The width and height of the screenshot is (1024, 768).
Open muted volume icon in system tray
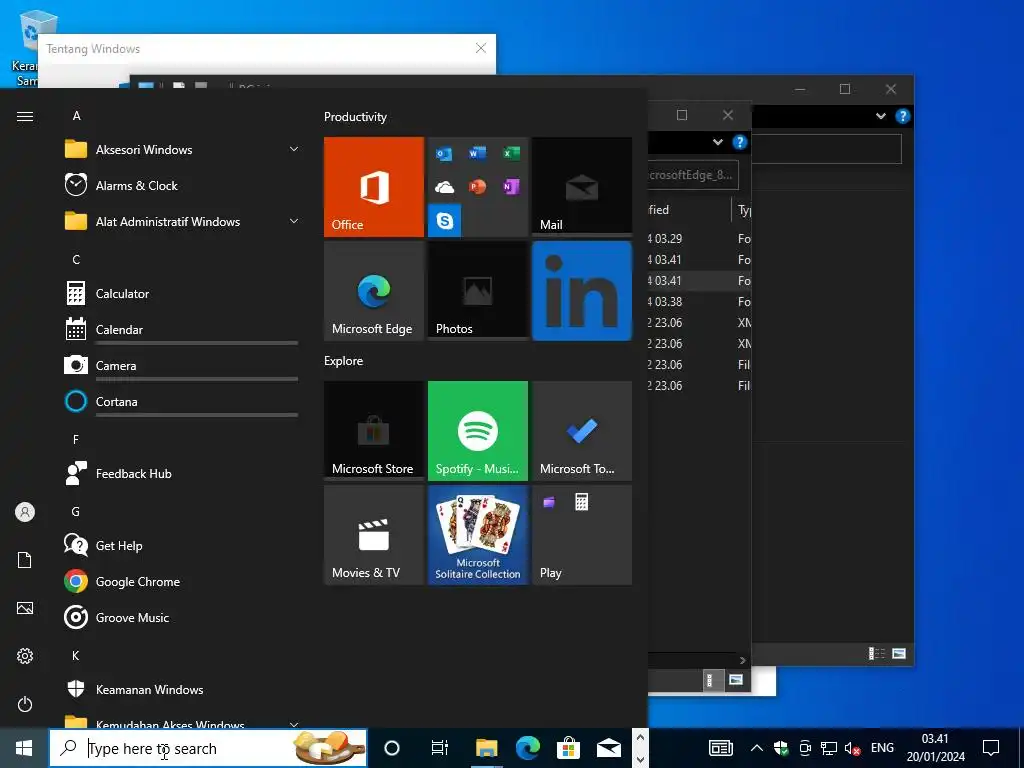point(852,748)
